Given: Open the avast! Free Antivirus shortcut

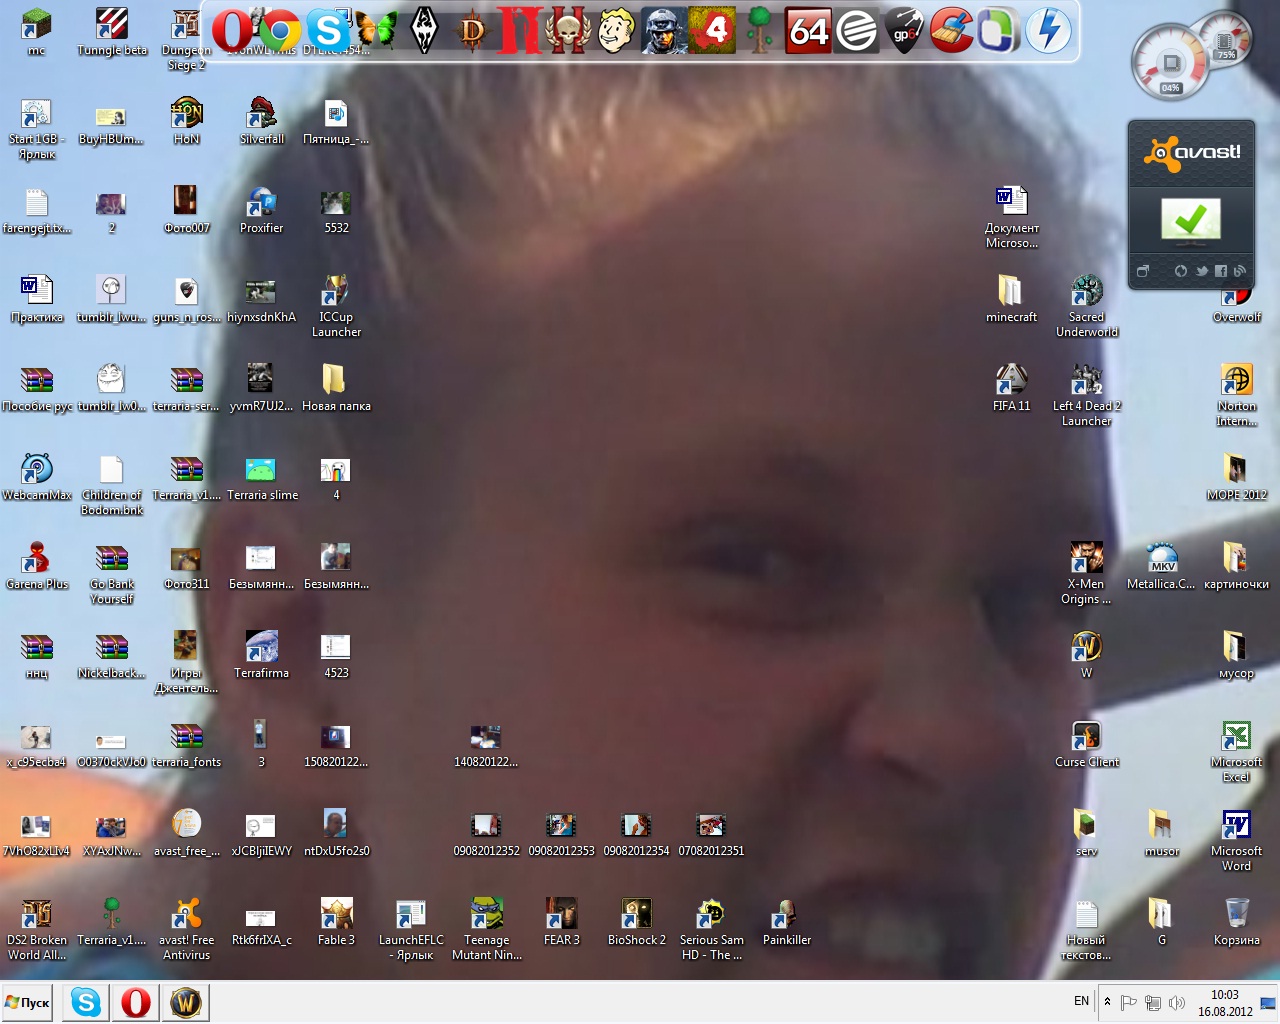Looking at the screenshot, I should tap(186, 929).
